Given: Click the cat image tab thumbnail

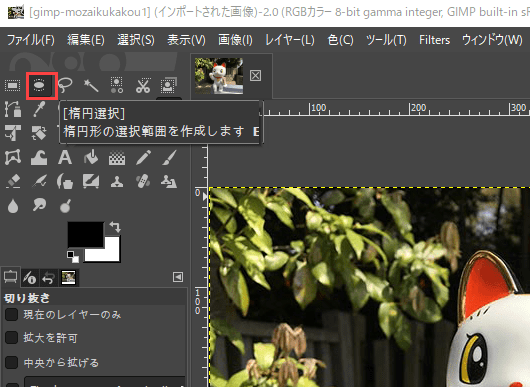Looking at the screenshot, I should [219, 76].
